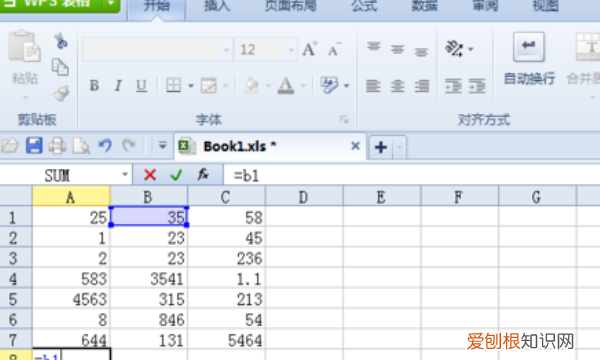Click the Copy icon in clipboard group
Image resolution: width=600 pixels, height=360 pixels.
tap(60, 67)
